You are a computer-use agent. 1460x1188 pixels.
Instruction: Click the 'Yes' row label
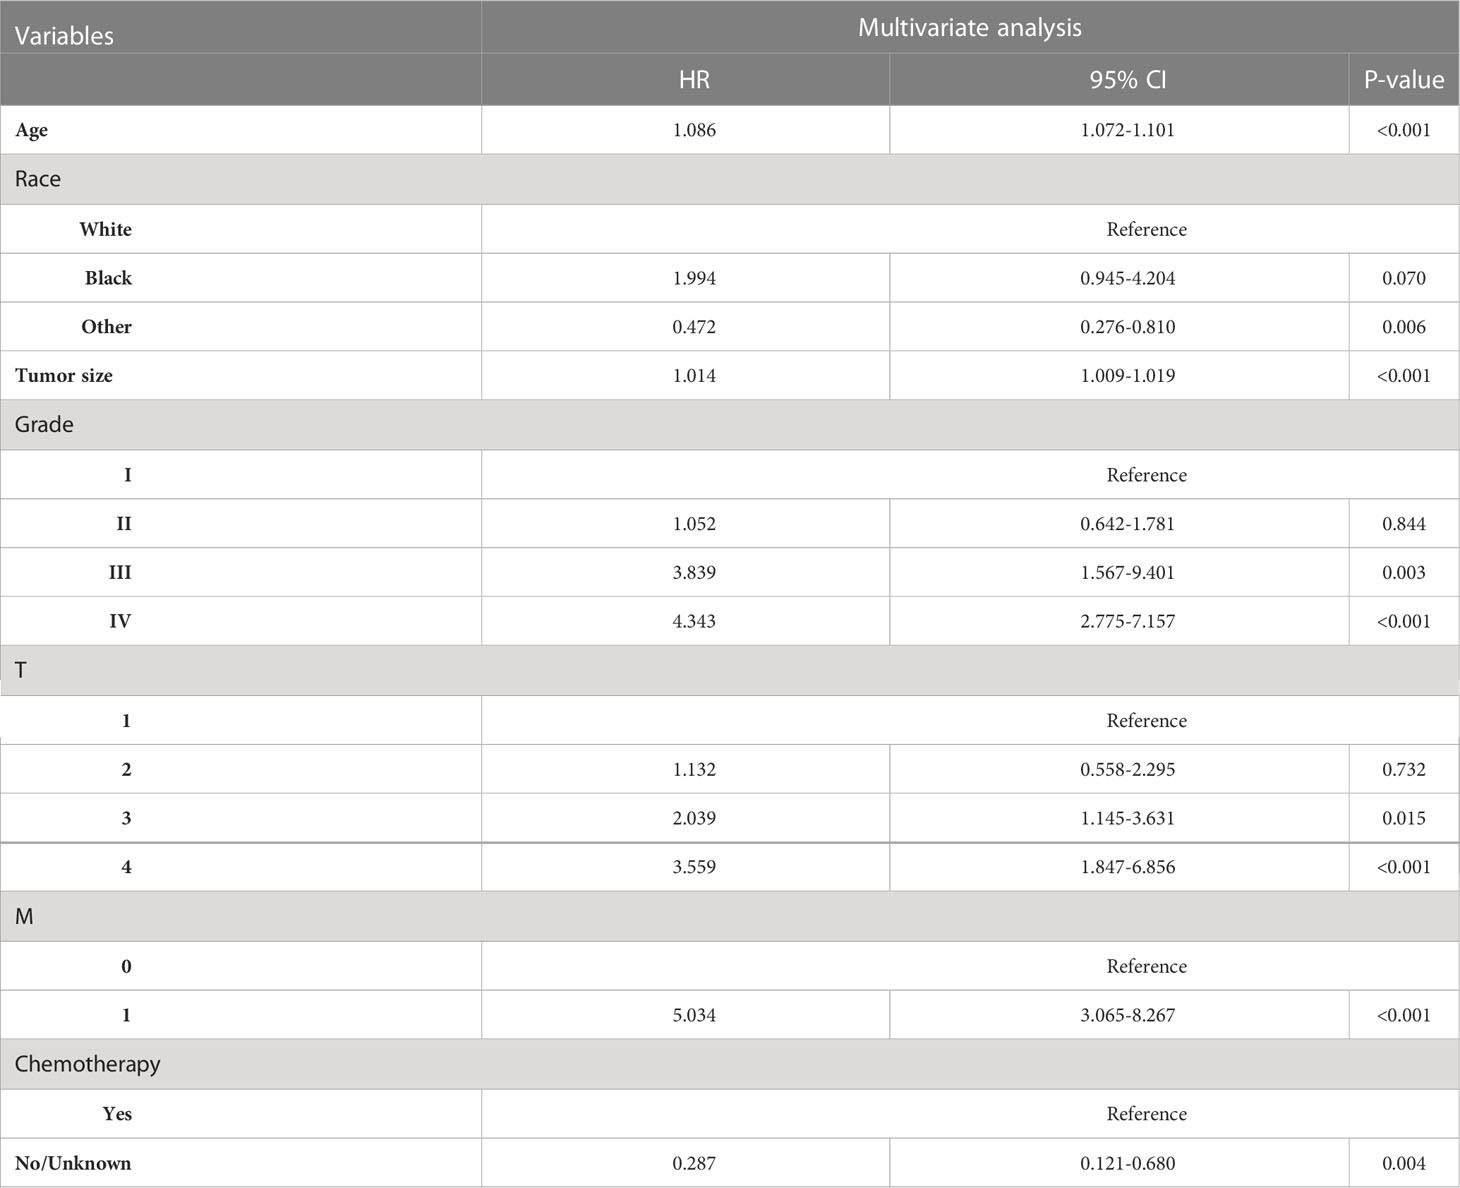pyautogui.click(x=117, y=1114)
